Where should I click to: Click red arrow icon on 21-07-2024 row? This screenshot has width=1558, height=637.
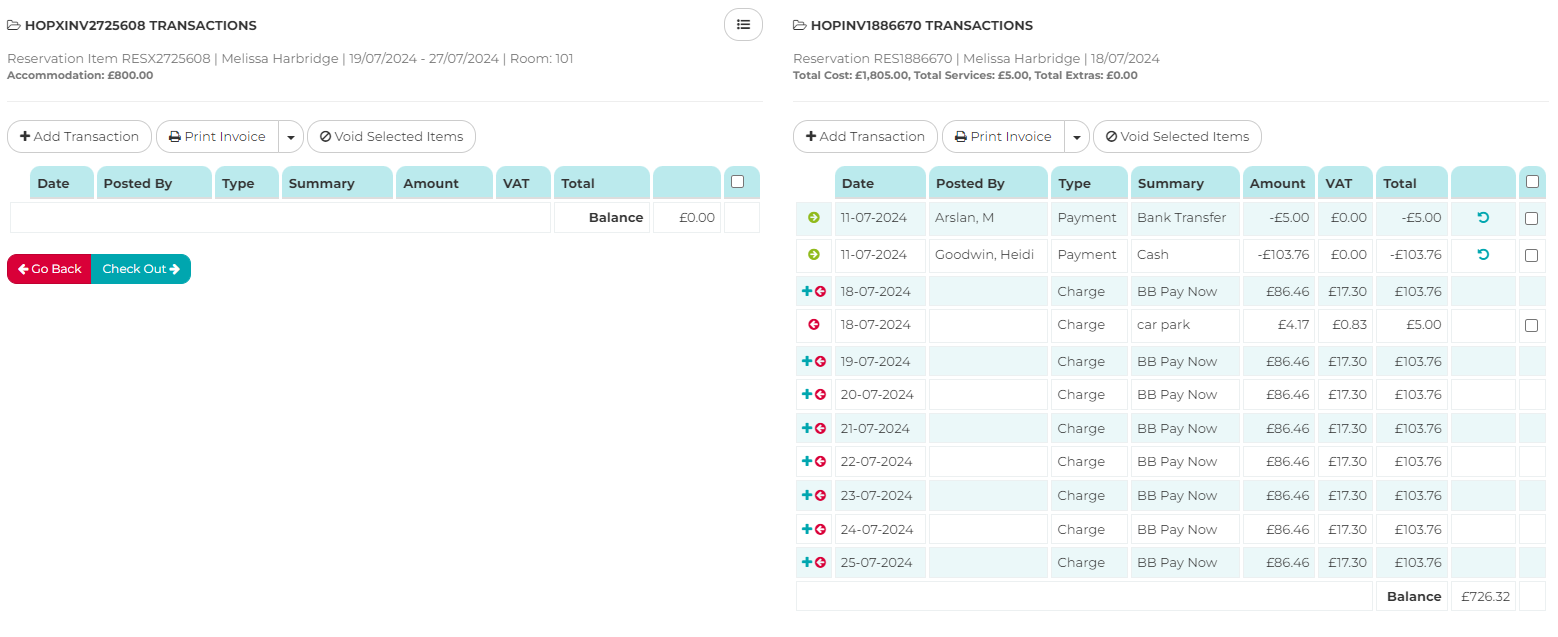(821, 429)
